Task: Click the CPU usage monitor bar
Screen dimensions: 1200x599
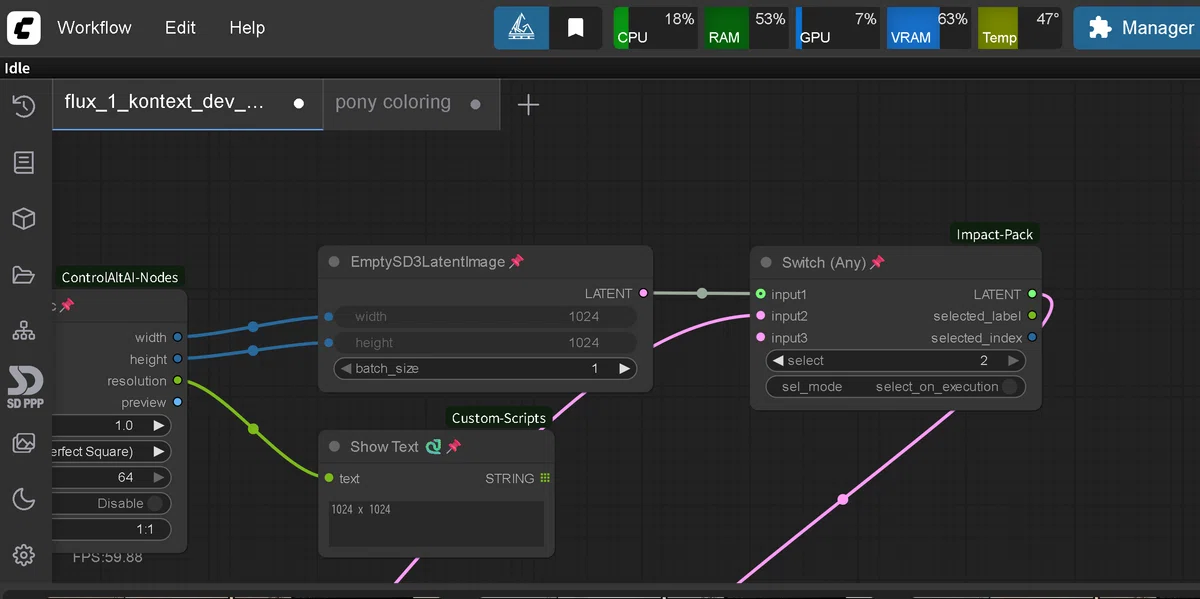Action: click(656, 28)
